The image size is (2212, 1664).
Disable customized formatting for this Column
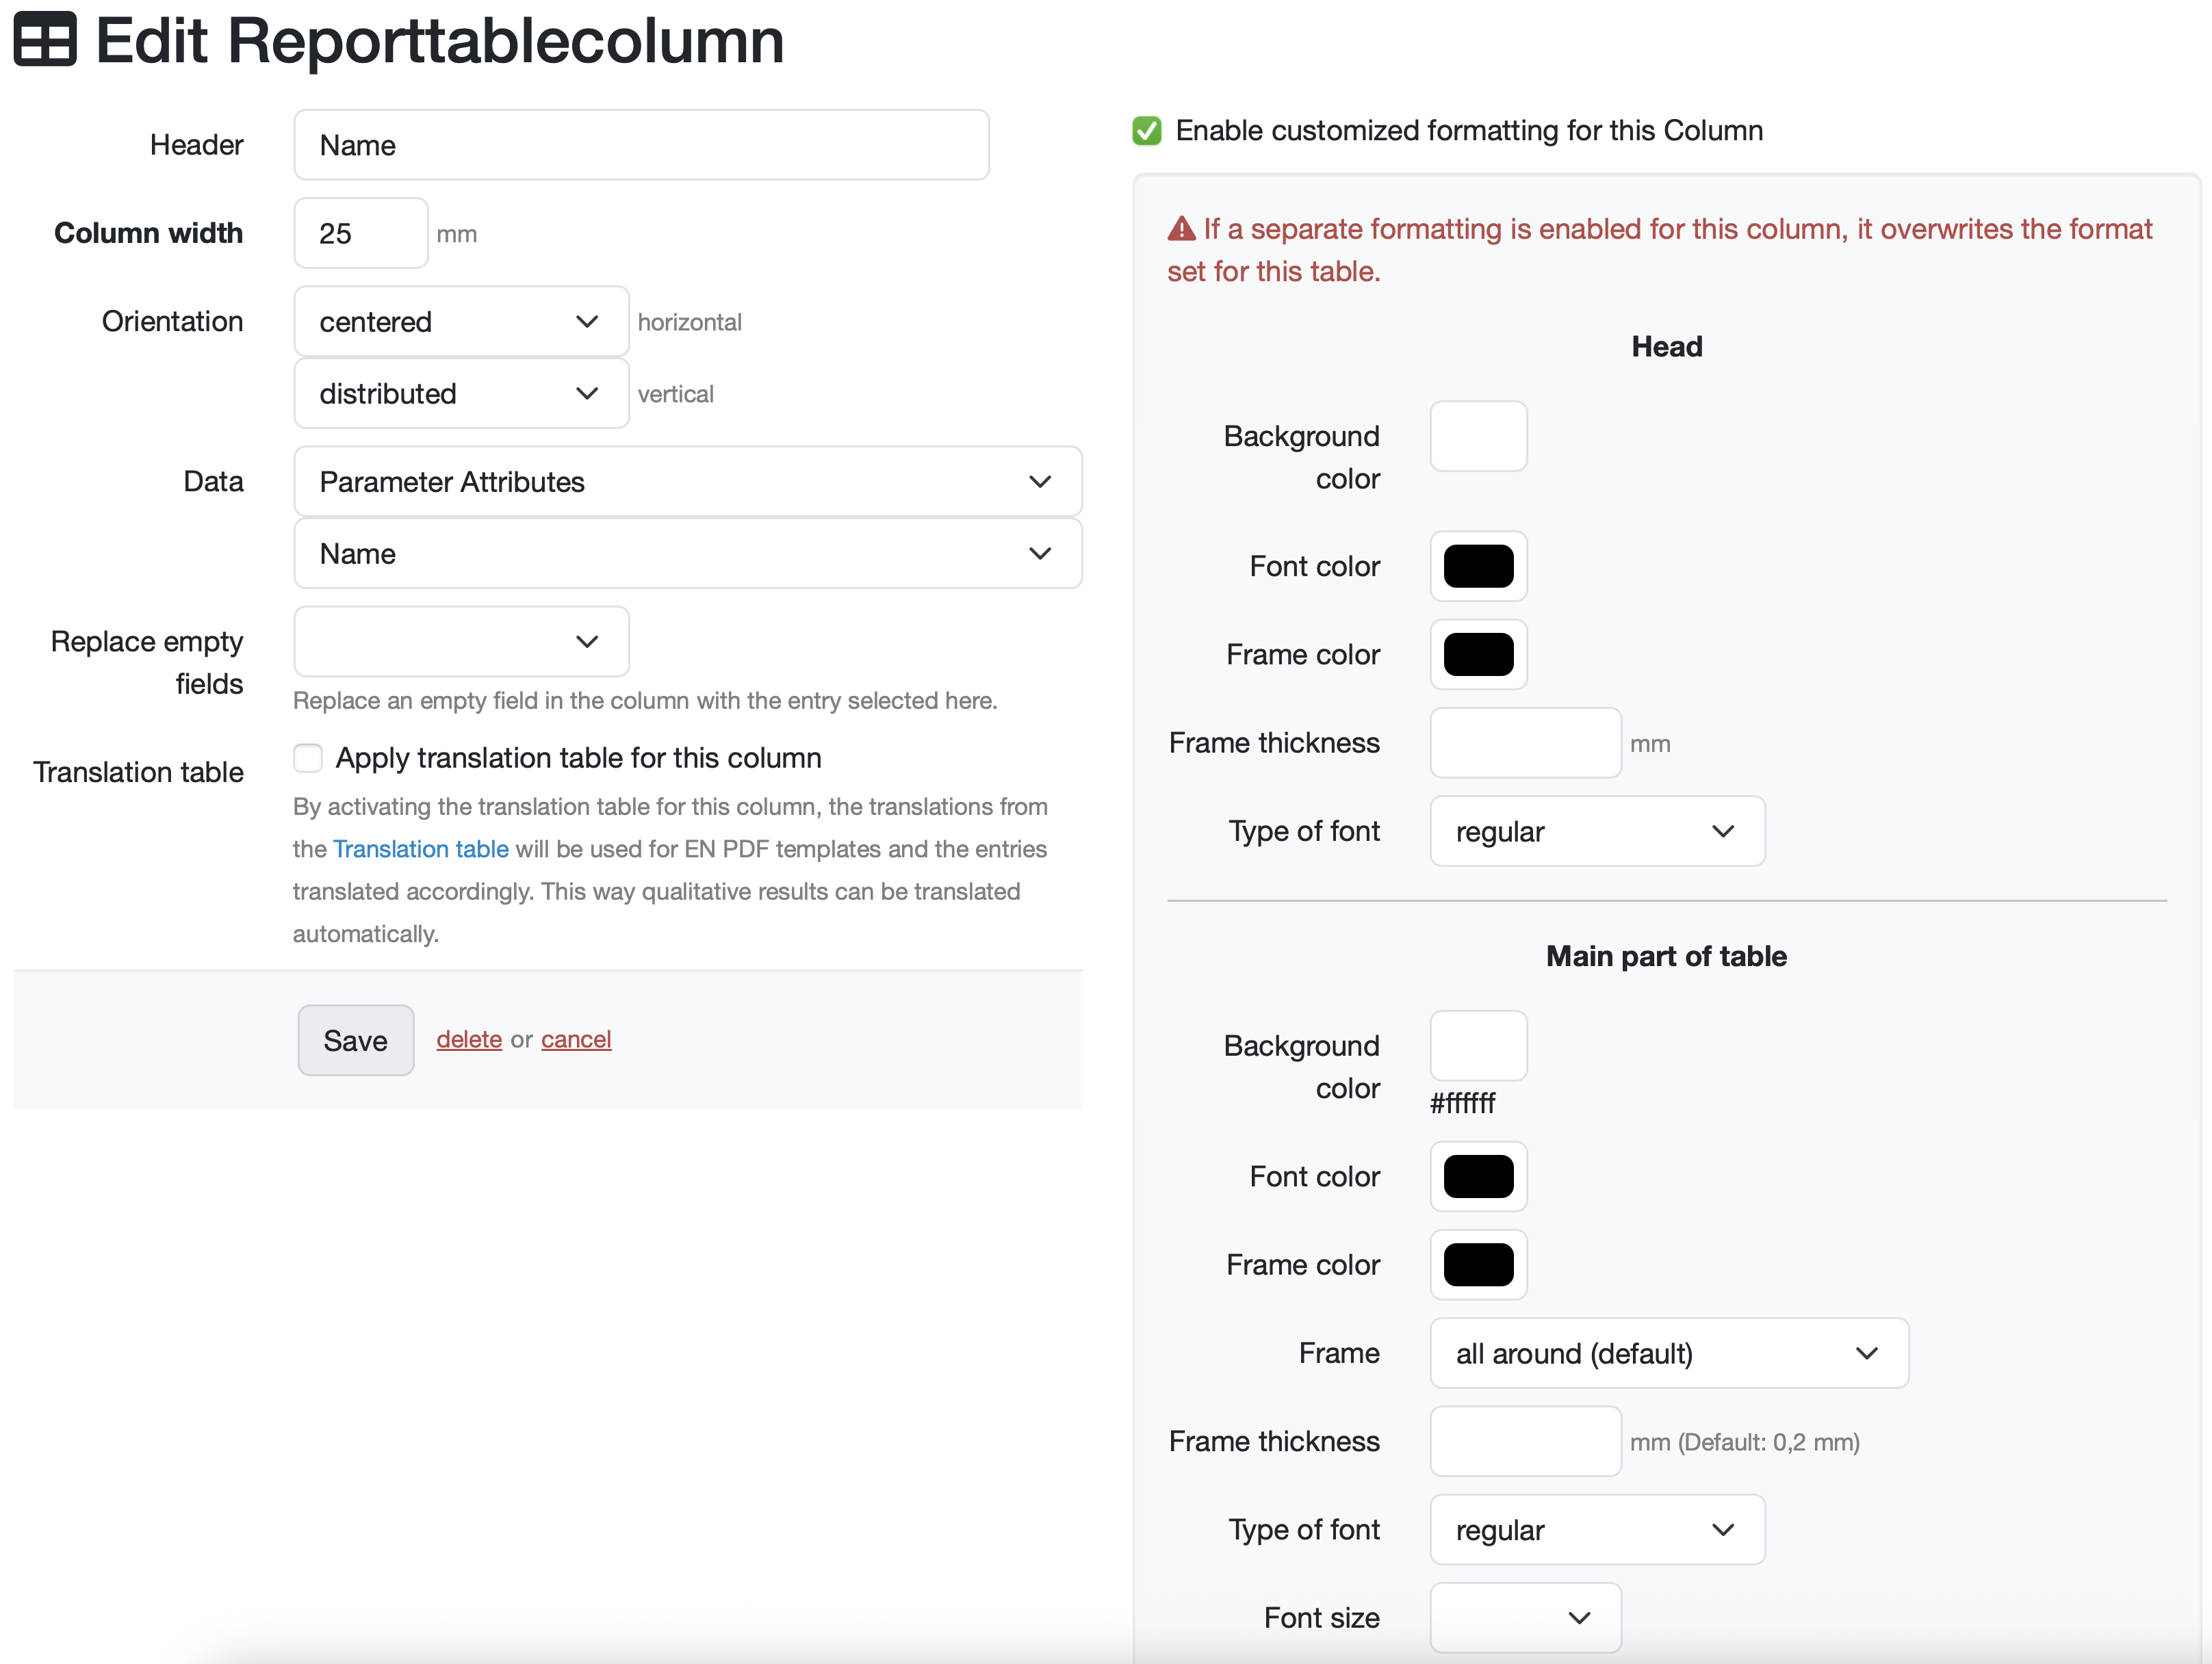point(1146,131)
